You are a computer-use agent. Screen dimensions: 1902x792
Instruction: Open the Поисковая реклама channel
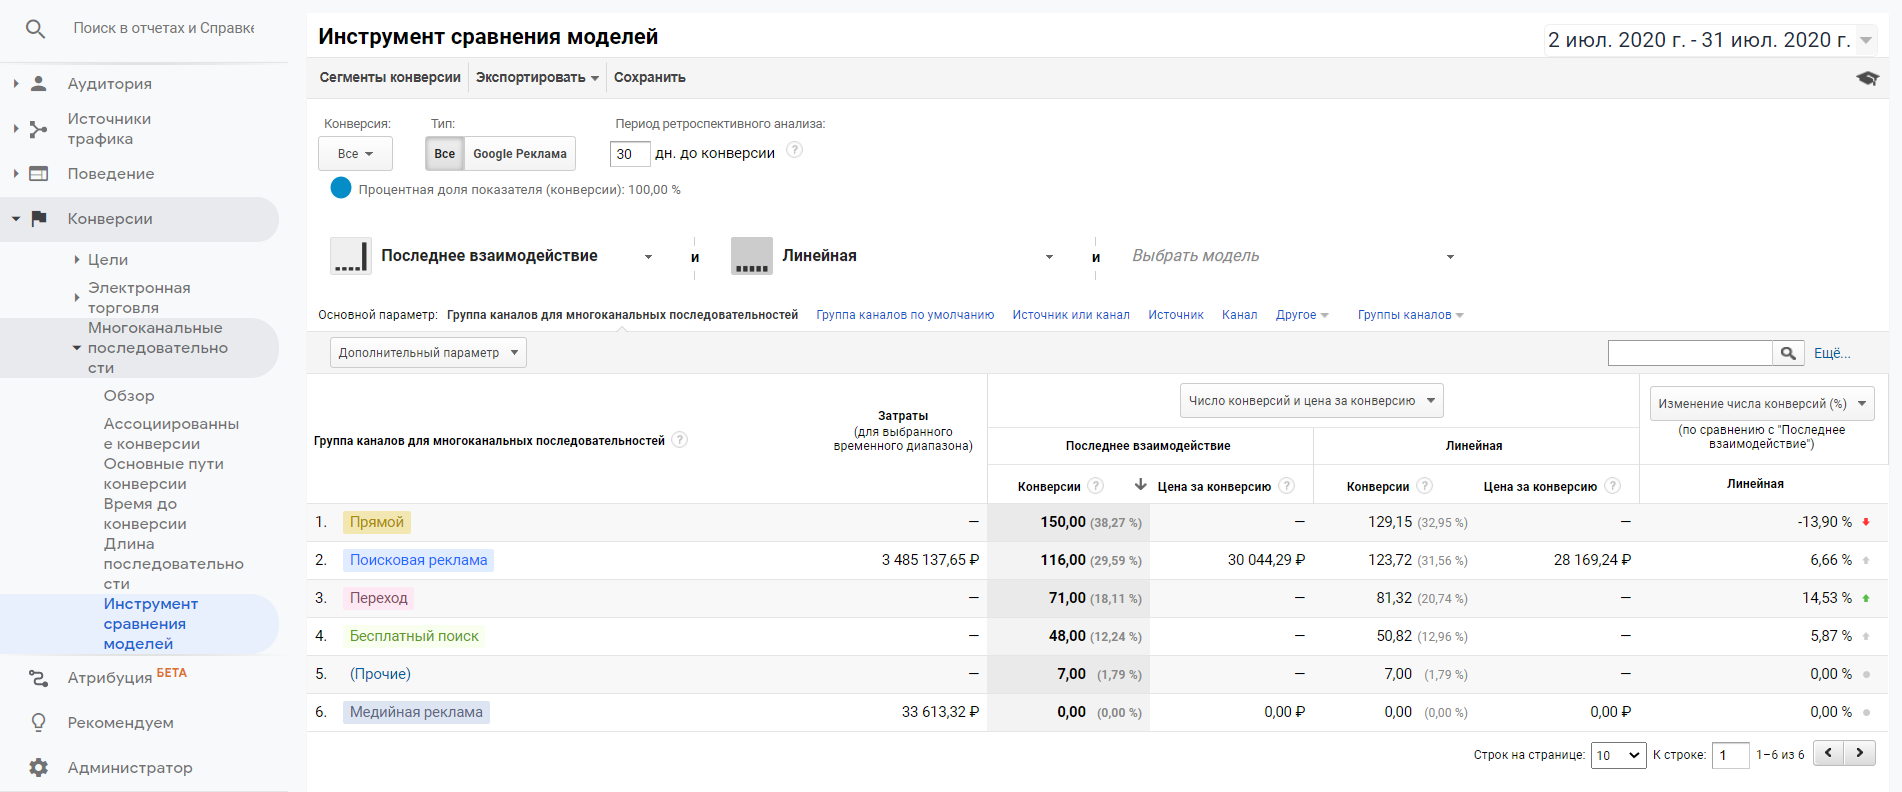419,560
